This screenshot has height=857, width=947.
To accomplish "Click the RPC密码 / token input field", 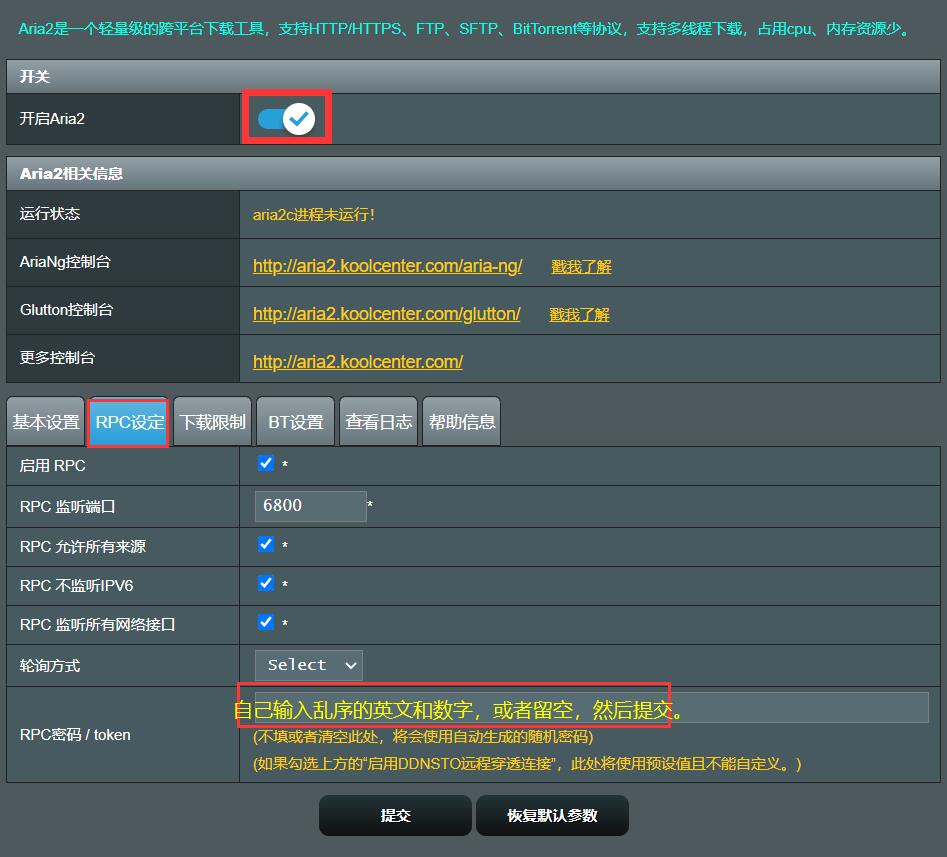I will (591, 707).
